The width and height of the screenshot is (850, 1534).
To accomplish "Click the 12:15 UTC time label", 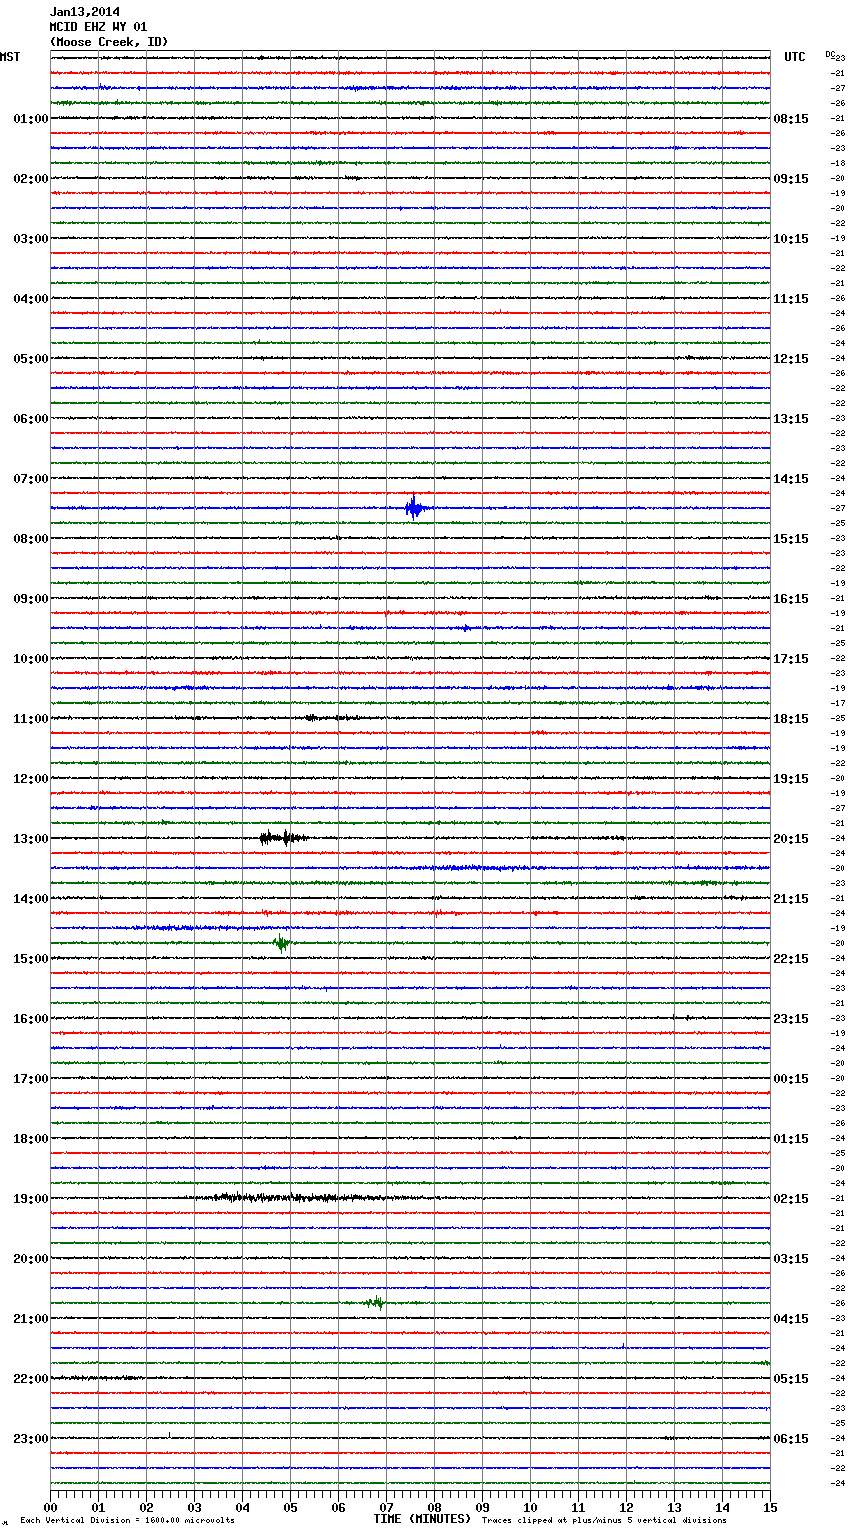I will pos(791,359).
